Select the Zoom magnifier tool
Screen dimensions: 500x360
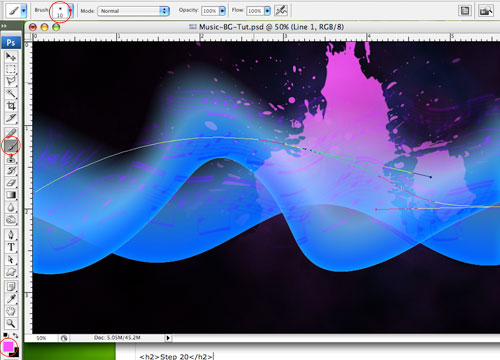tap(11, 323)
